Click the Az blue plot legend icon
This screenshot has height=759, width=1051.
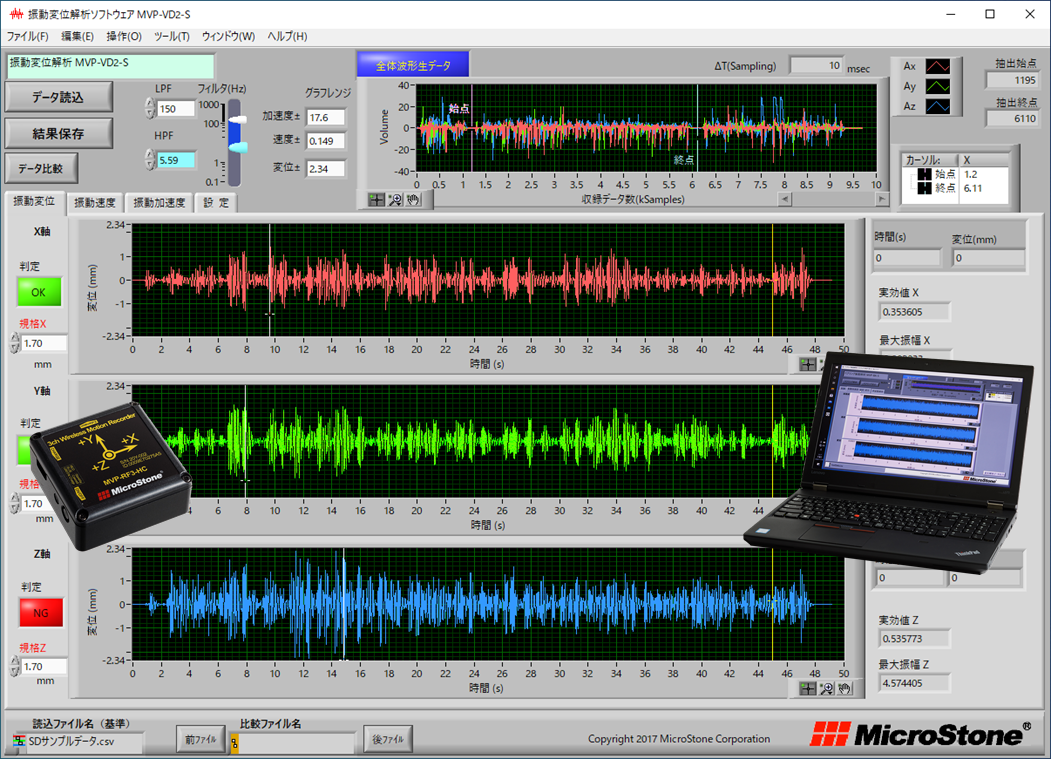click(x=938, y=106)
